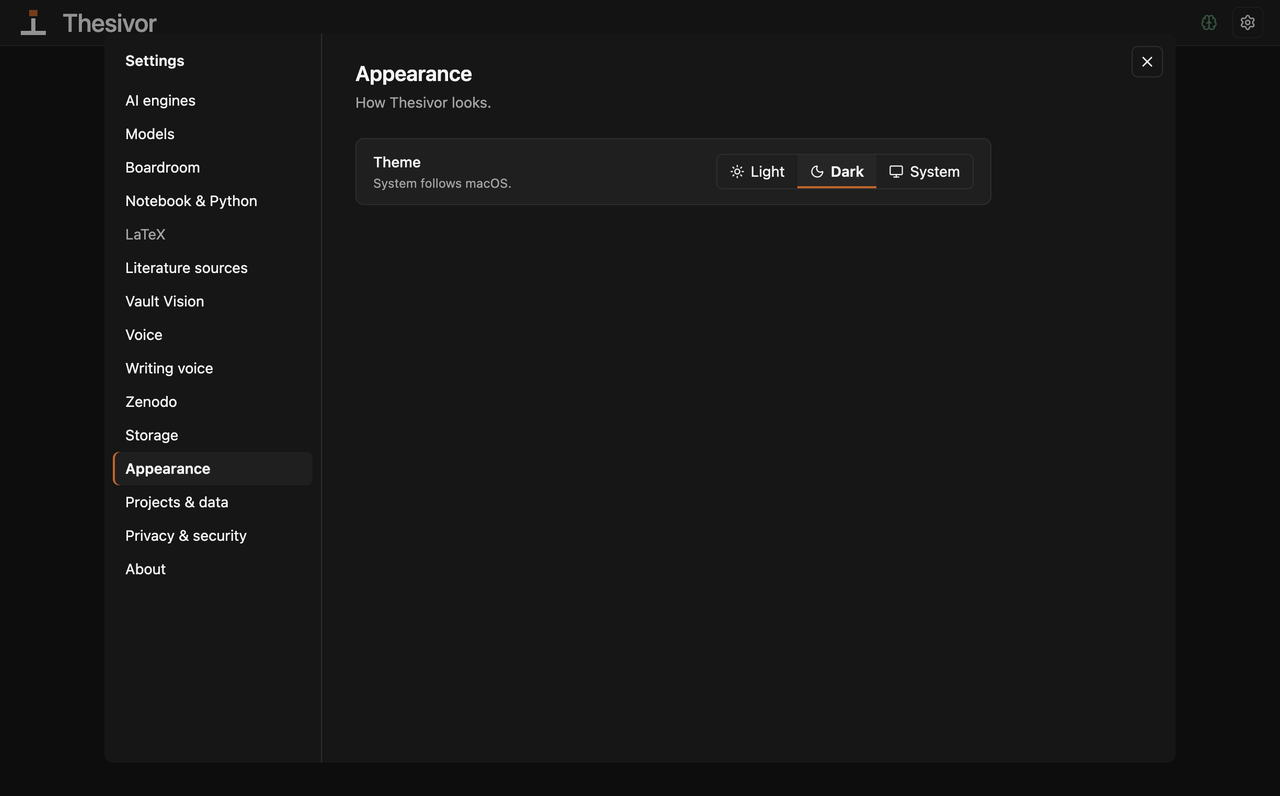Screen dimensions: 1280x796
Task: Open Projects & data settings
Action: (x=212, y=503)
